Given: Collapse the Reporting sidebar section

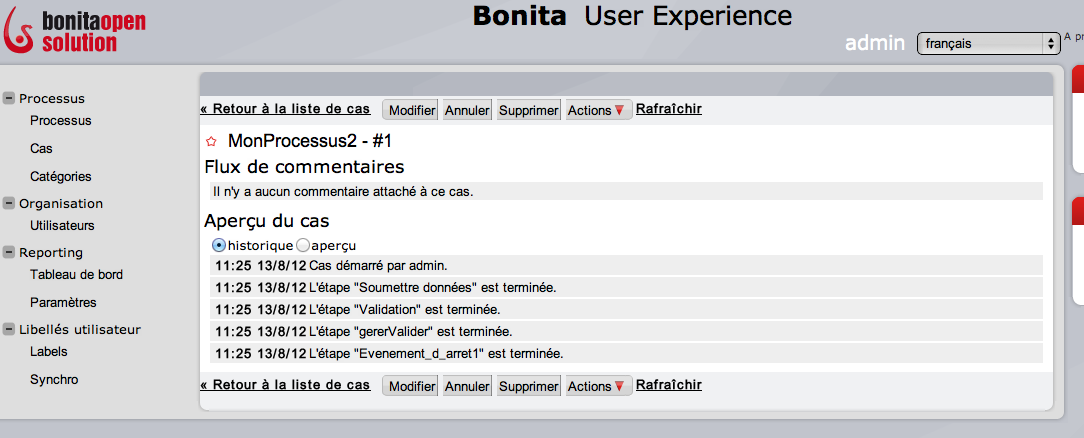Looking at the screenshot, I should click(9, 252).
